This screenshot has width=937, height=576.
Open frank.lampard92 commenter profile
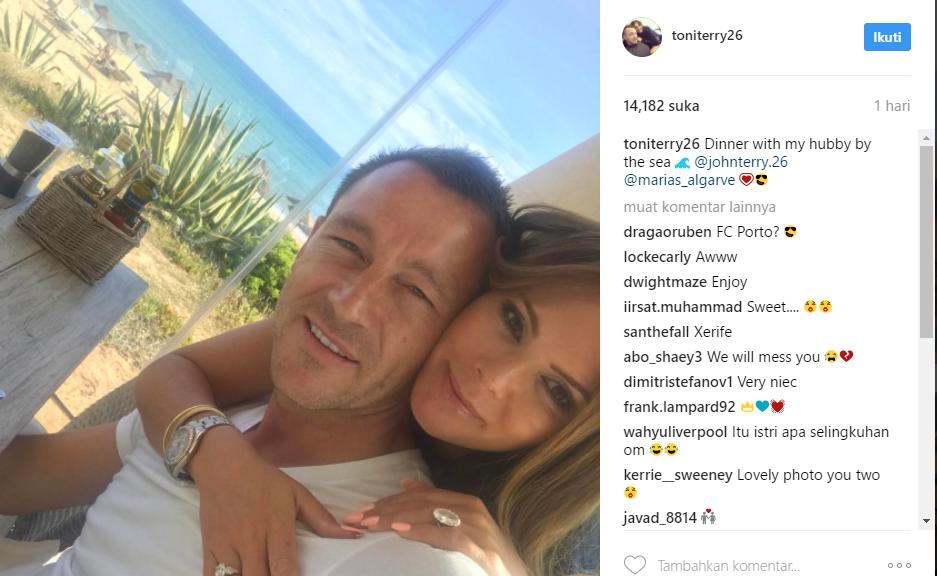(679, 407)
